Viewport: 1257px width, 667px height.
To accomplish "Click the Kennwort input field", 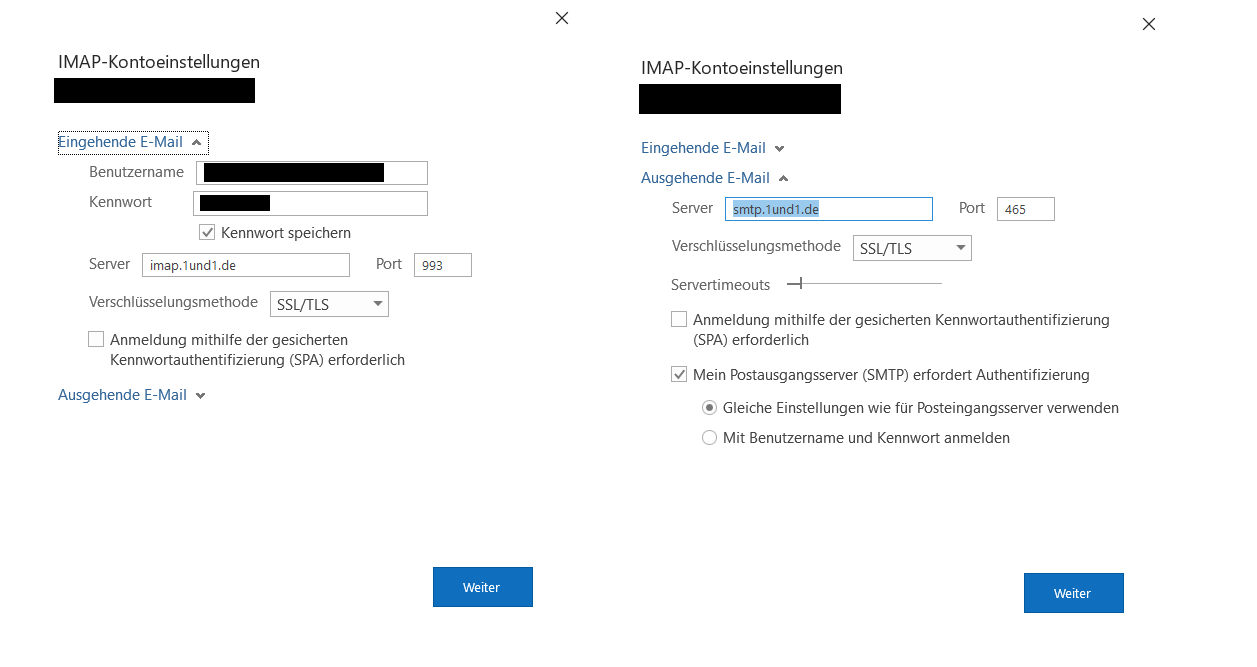I will point(310,204).
